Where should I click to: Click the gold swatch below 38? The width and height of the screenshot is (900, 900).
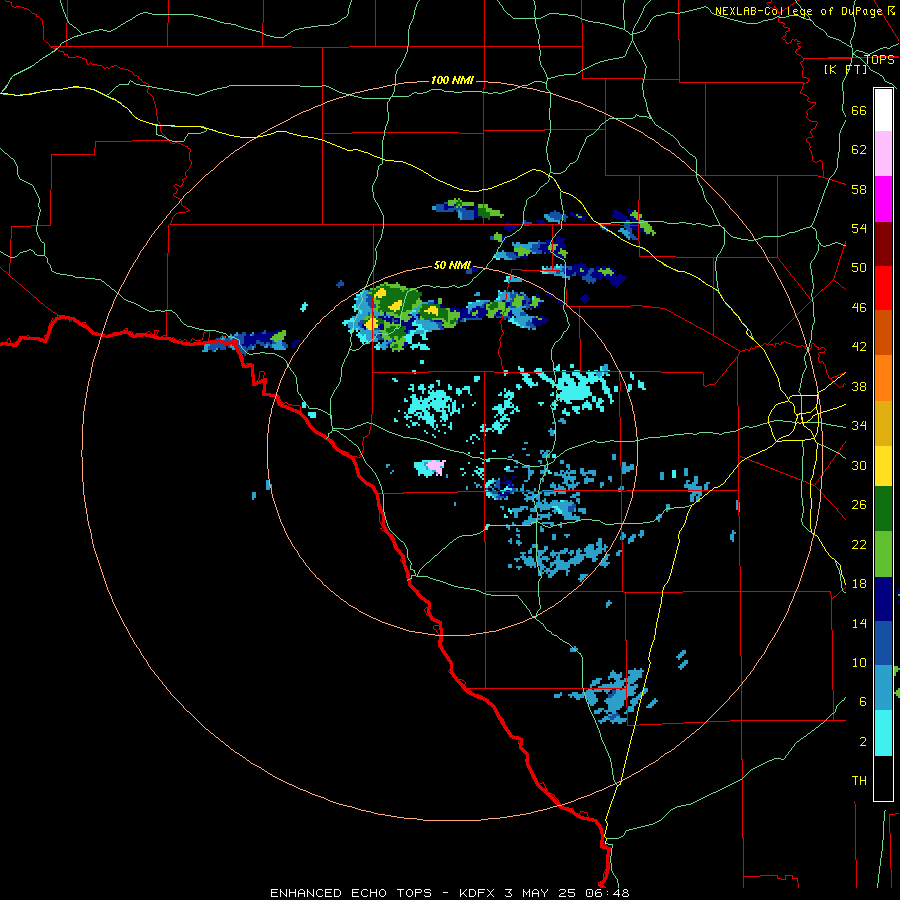click(883, 423)
